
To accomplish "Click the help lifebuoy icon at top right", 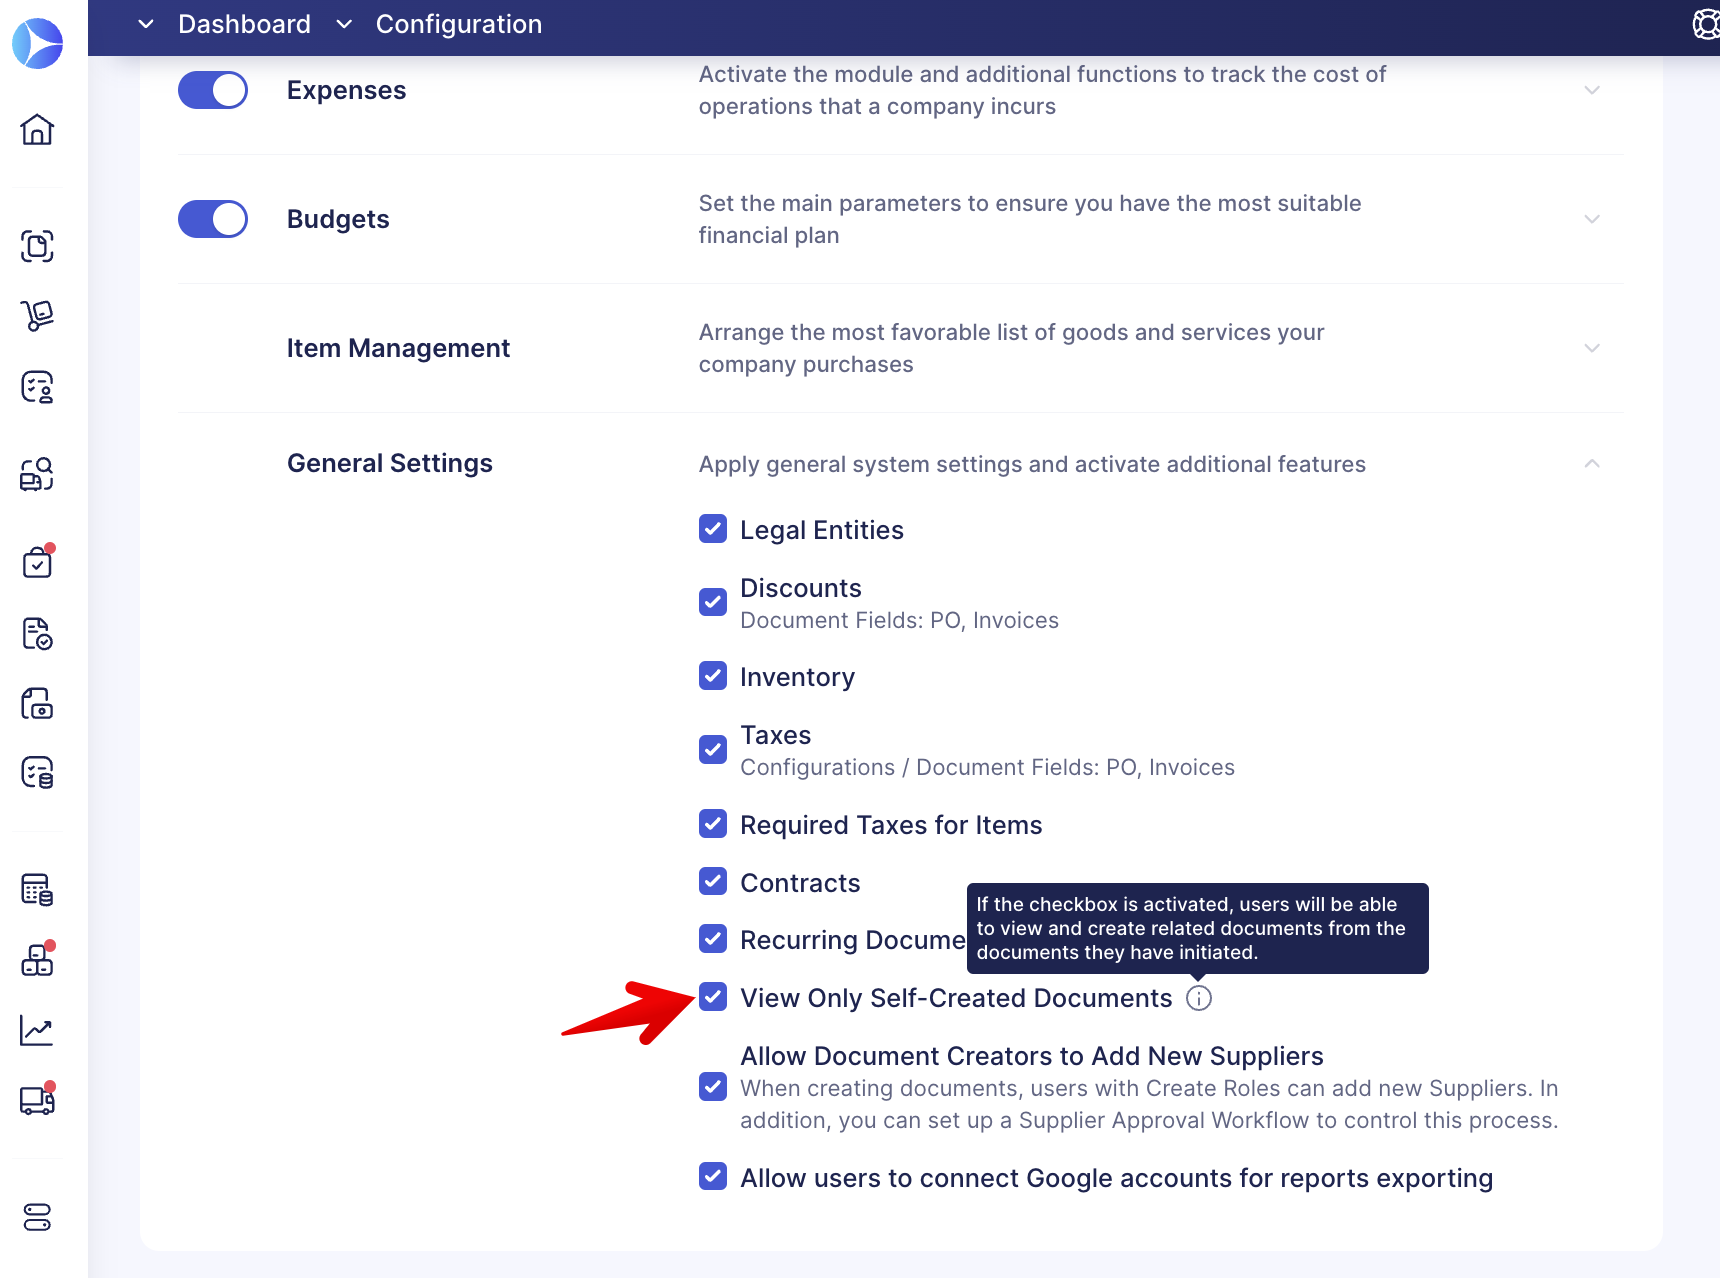I will coord(1705,24).
